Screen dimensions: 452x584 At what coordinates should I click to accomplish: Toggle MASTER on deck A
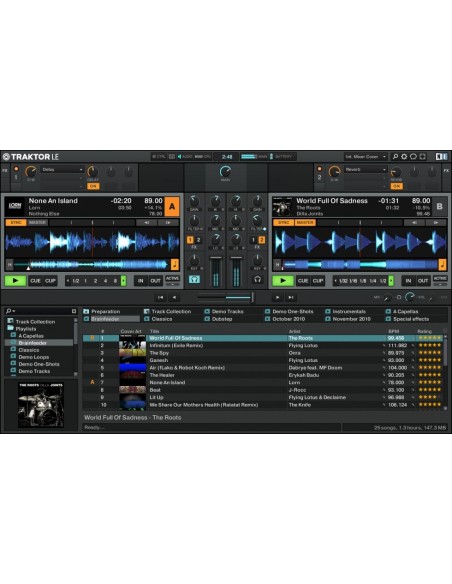click(38, 223)
